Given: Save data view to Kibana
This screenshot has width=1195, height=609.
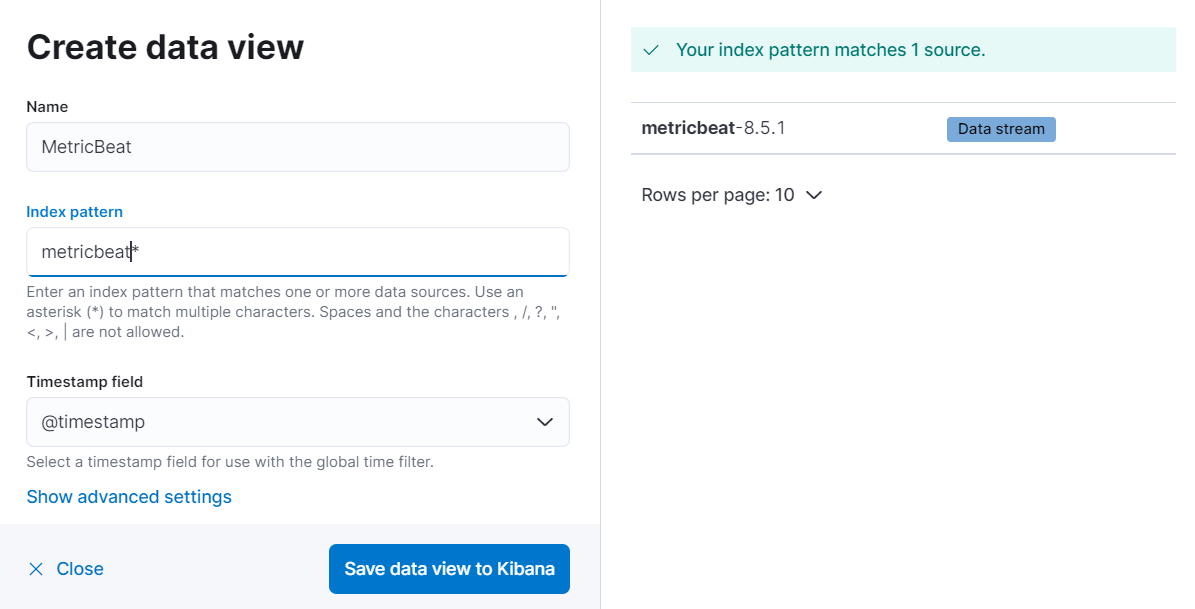Looking at the screenshot, I should (449, 569).
